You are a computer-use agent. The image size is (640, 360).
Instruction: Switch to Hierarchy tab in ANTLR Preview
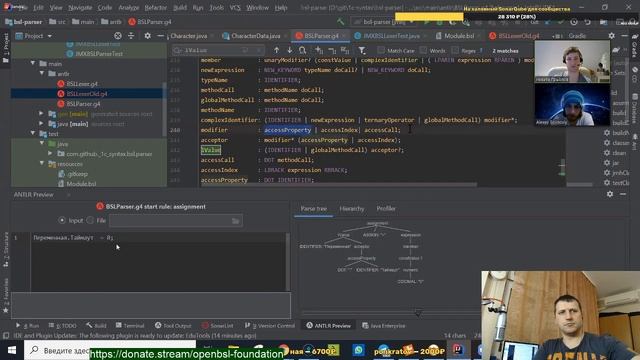351,209
